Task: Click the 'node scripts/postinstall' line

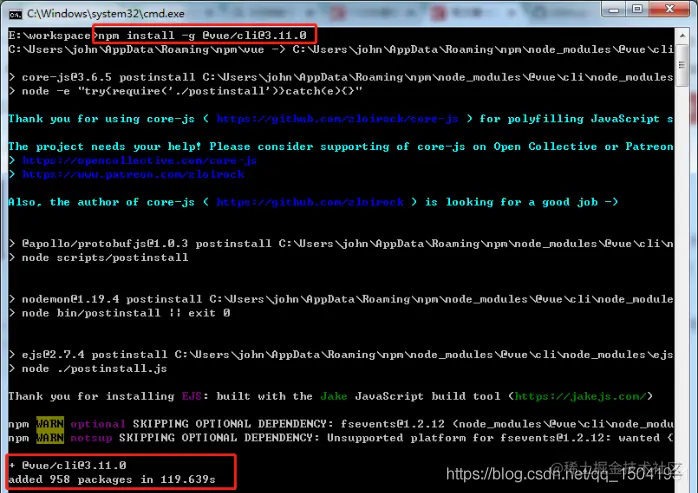Action: coord(98,257)
